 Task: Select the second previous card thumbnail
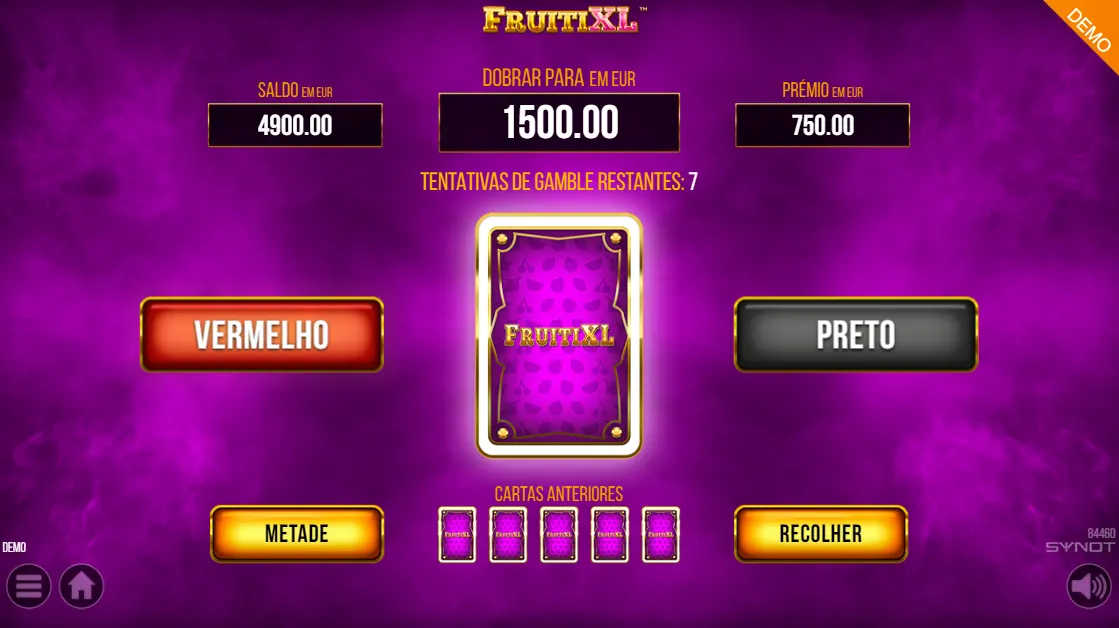coord(508,535)
